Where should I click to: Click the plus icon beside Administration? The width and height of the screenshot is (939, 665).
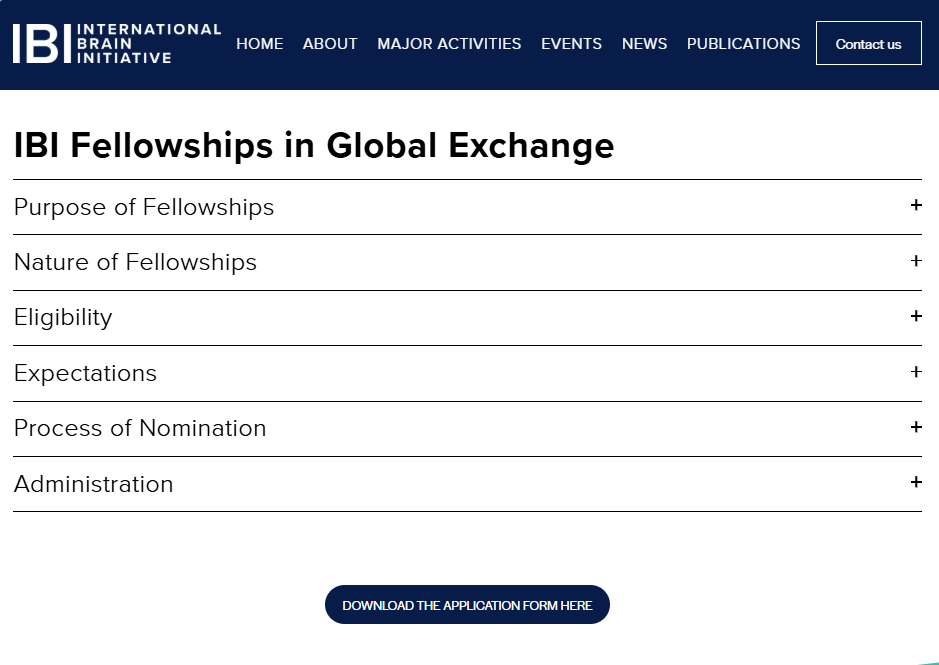tap(916, 482)
